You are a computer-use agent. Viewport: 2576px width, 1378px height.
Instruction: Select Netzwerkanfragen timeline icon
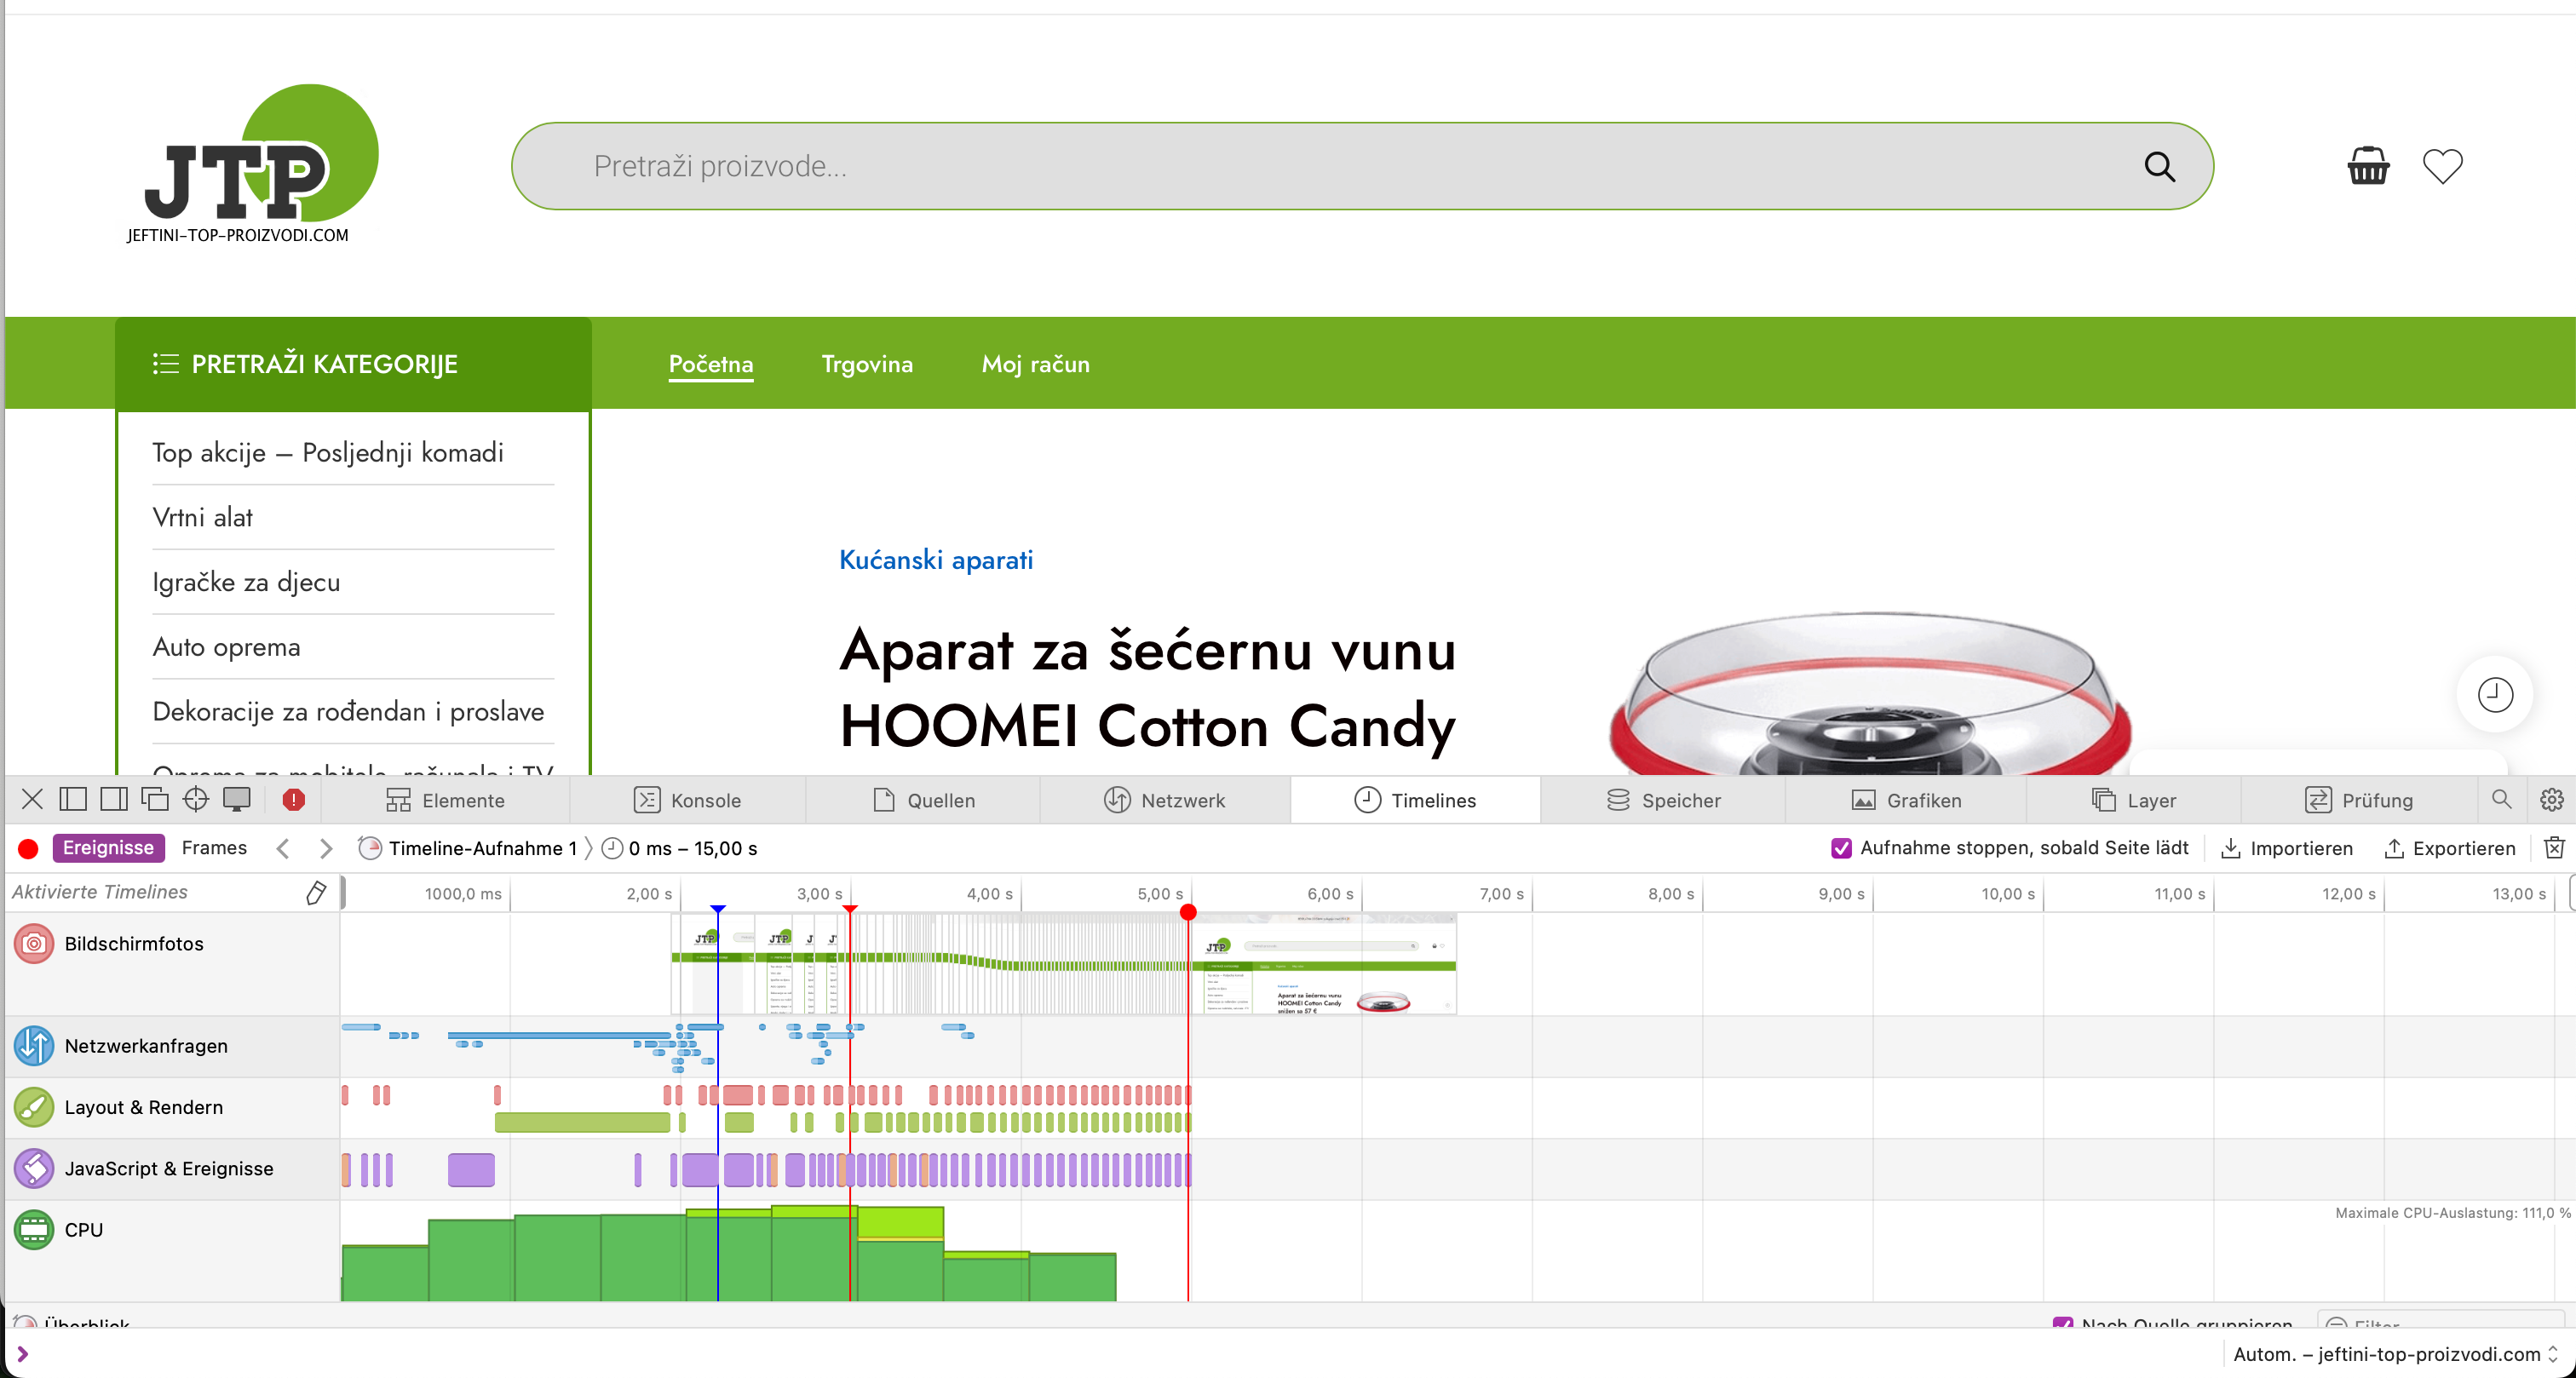coord(34,1046)
